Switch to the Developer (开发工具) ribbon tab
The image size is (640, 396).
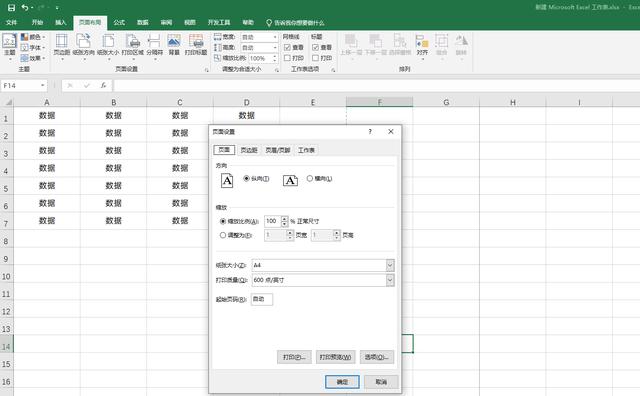pos(219,22)
